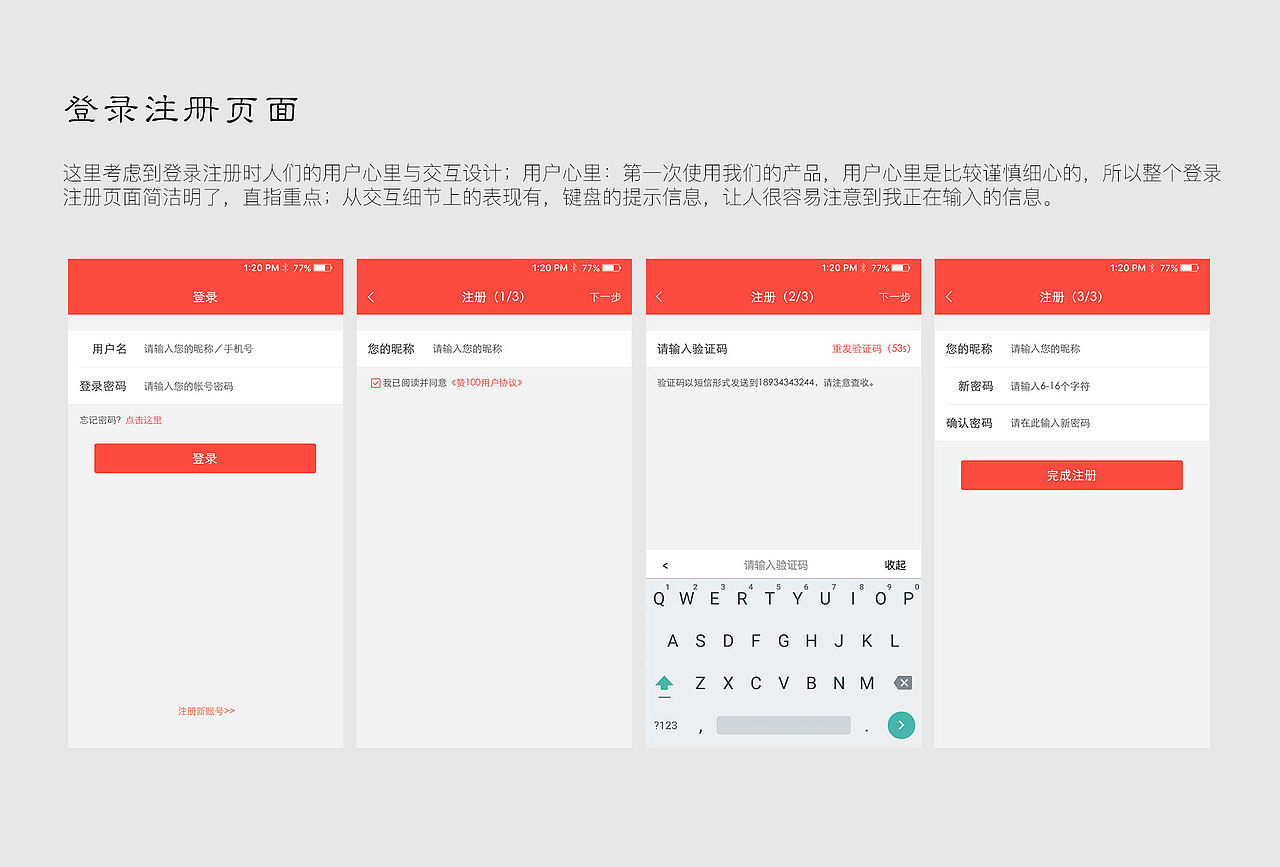Viewport: 1280px width, 867px height.
Task: Tap back arrow on 注册(3/3) screen
Action: tap(948, 297)
